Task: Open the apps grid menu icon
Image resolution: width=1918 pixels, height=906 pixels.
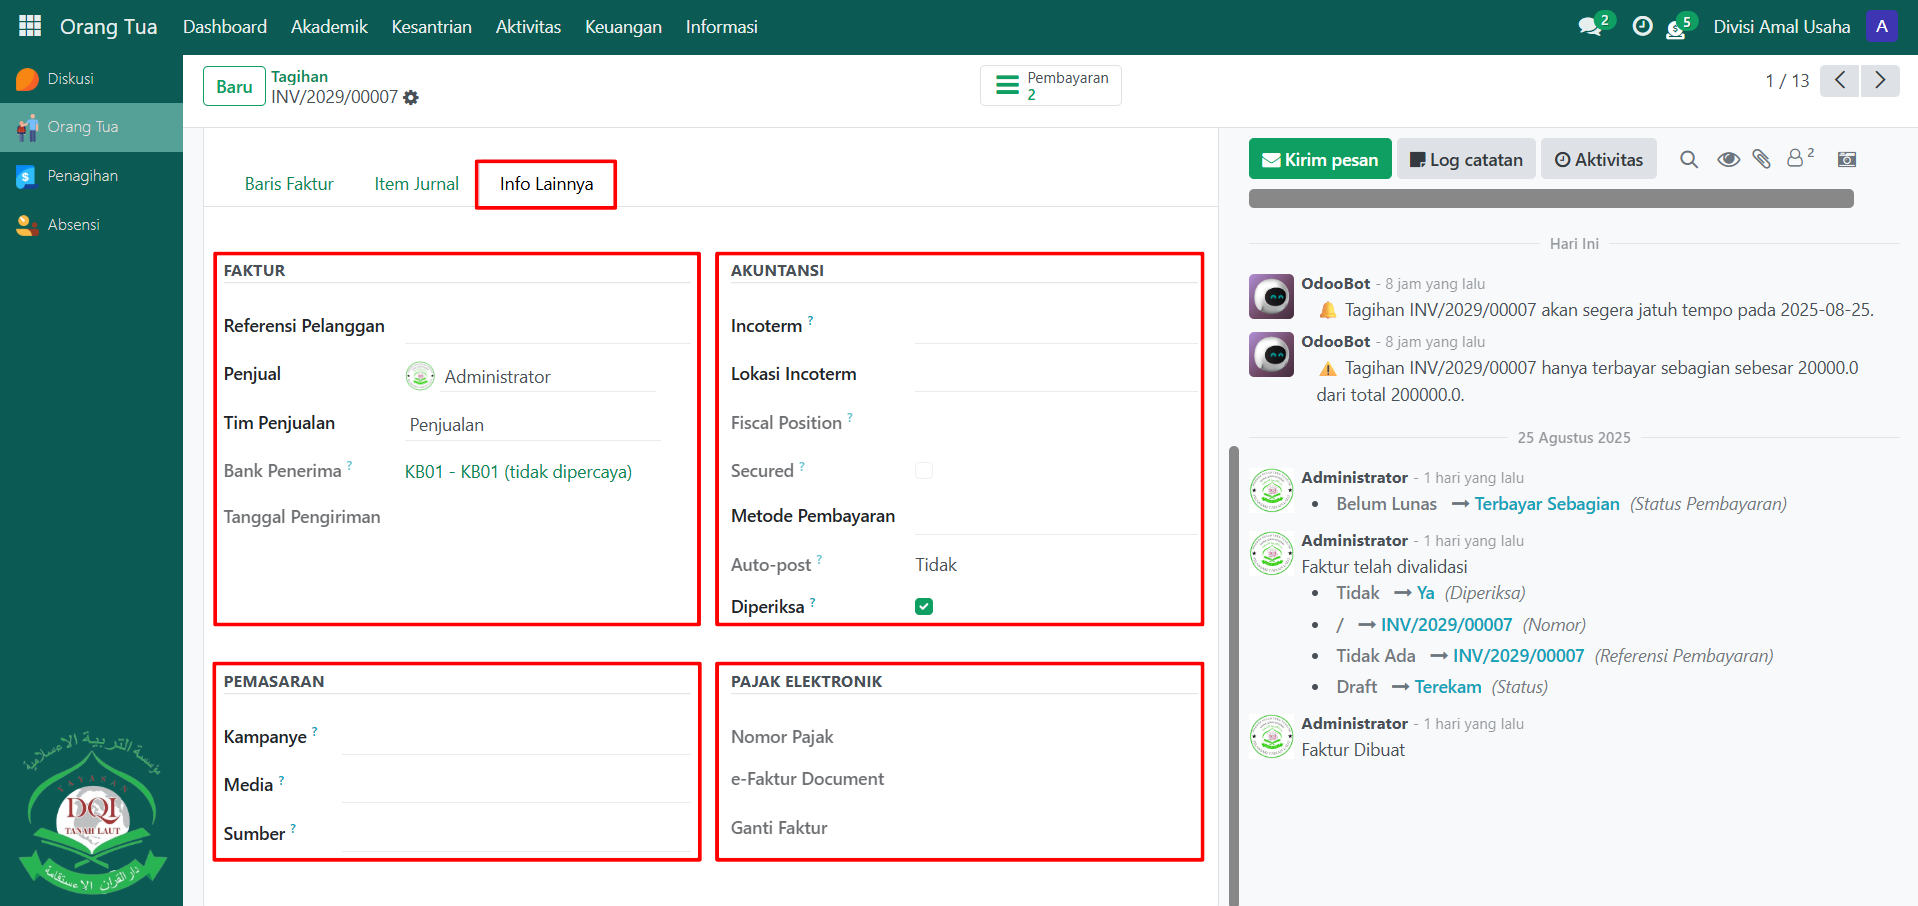Action: tap(30, 26)
